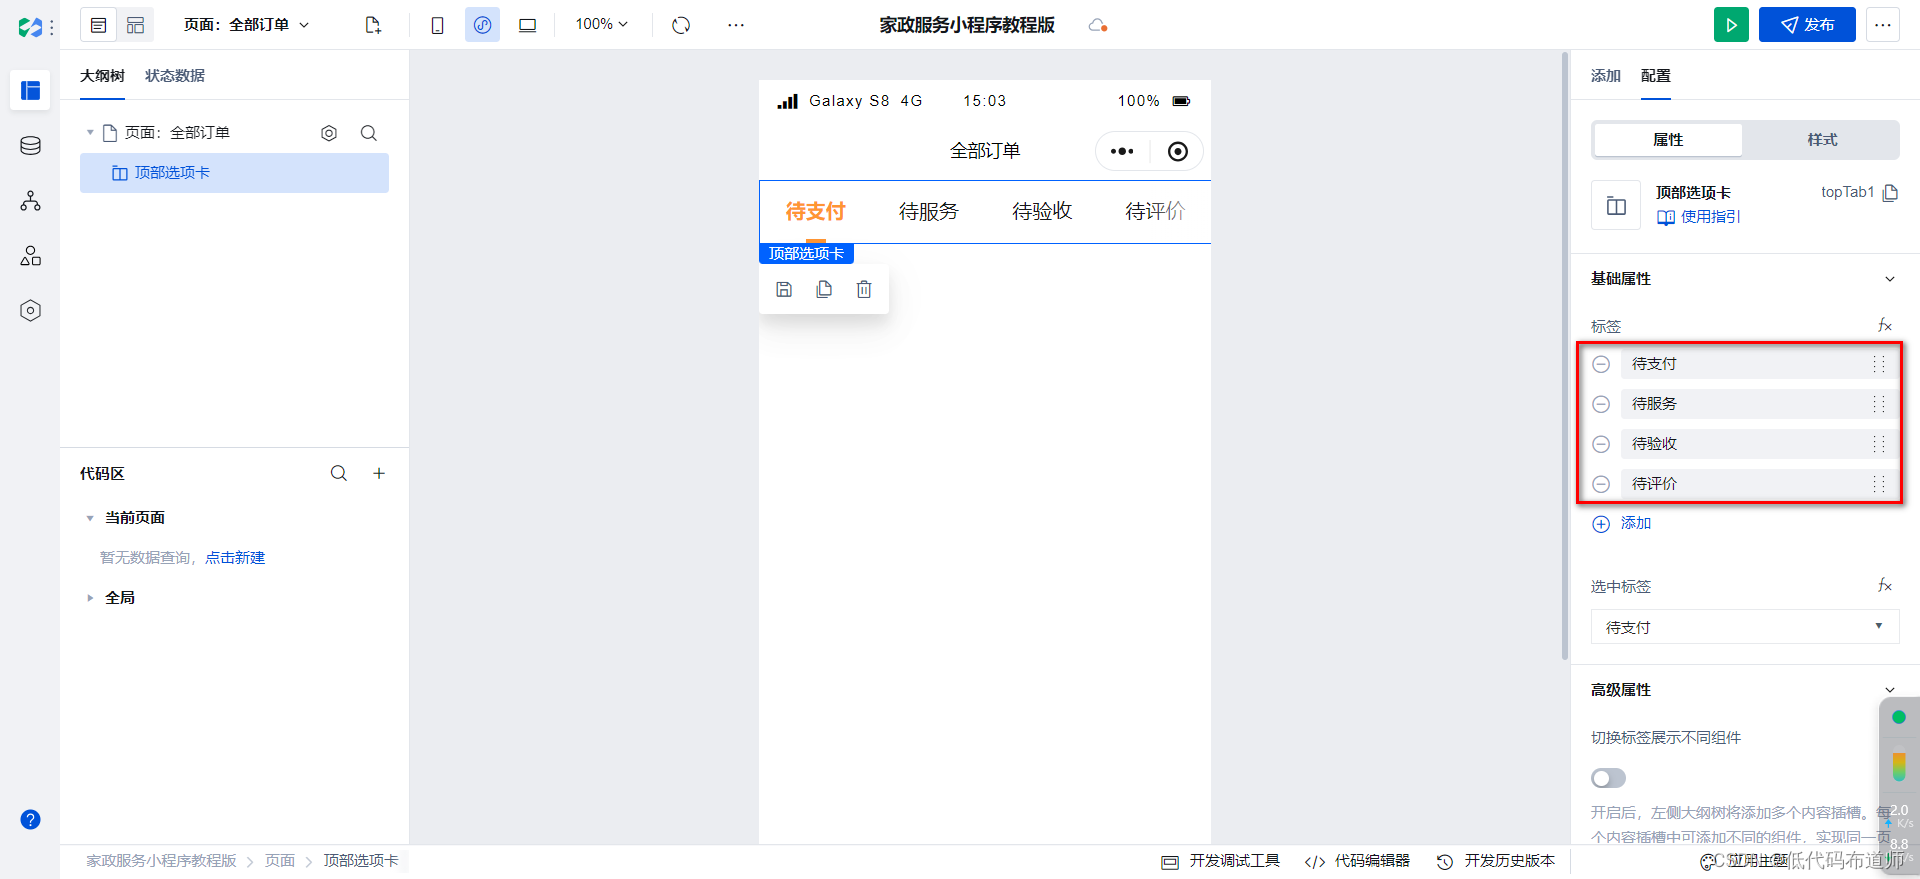Open the page selector dropdown
Screen dimensions: 1920x879
coord(247,25)
